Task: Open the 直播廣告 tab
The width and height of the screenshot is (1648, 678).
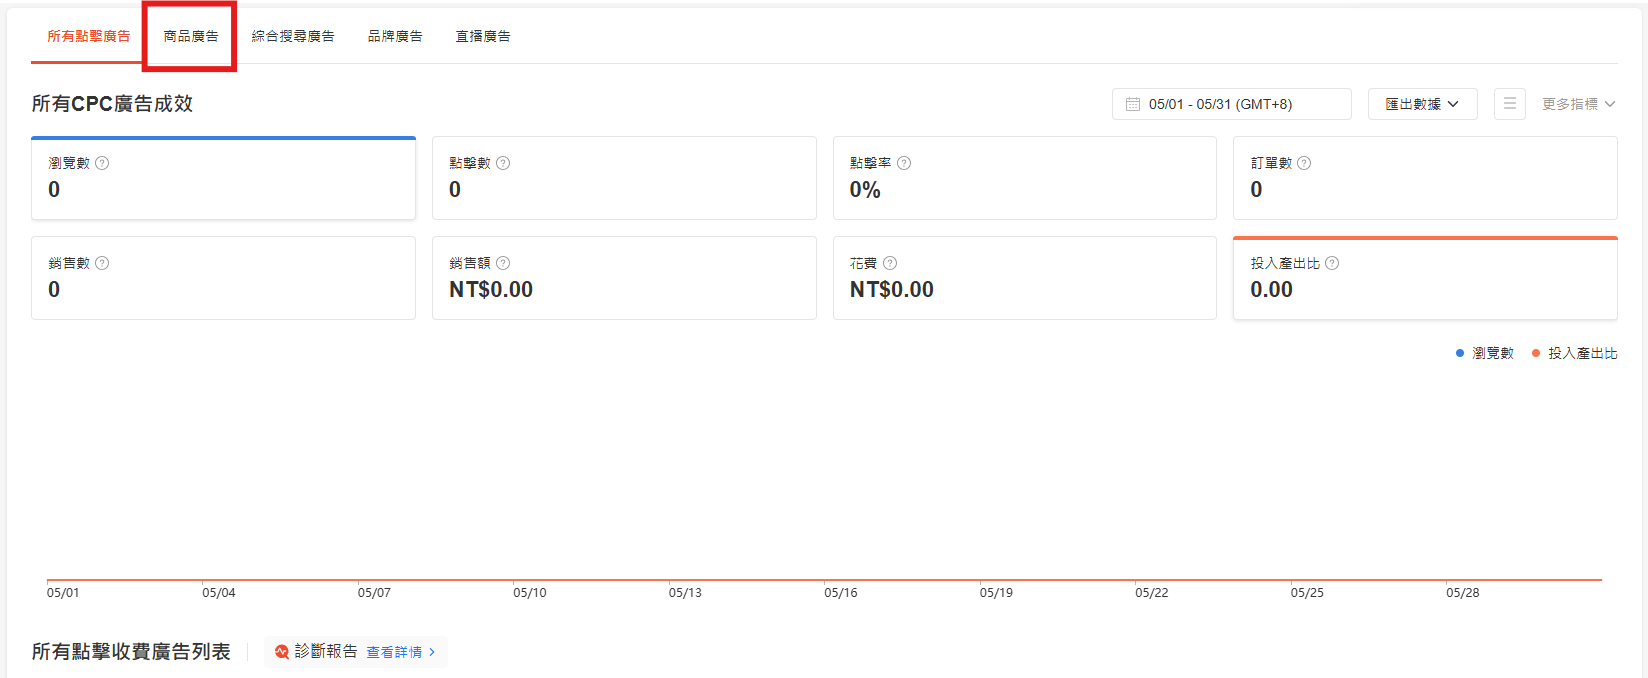Action: pyautogui.click(x=483, y=36)
